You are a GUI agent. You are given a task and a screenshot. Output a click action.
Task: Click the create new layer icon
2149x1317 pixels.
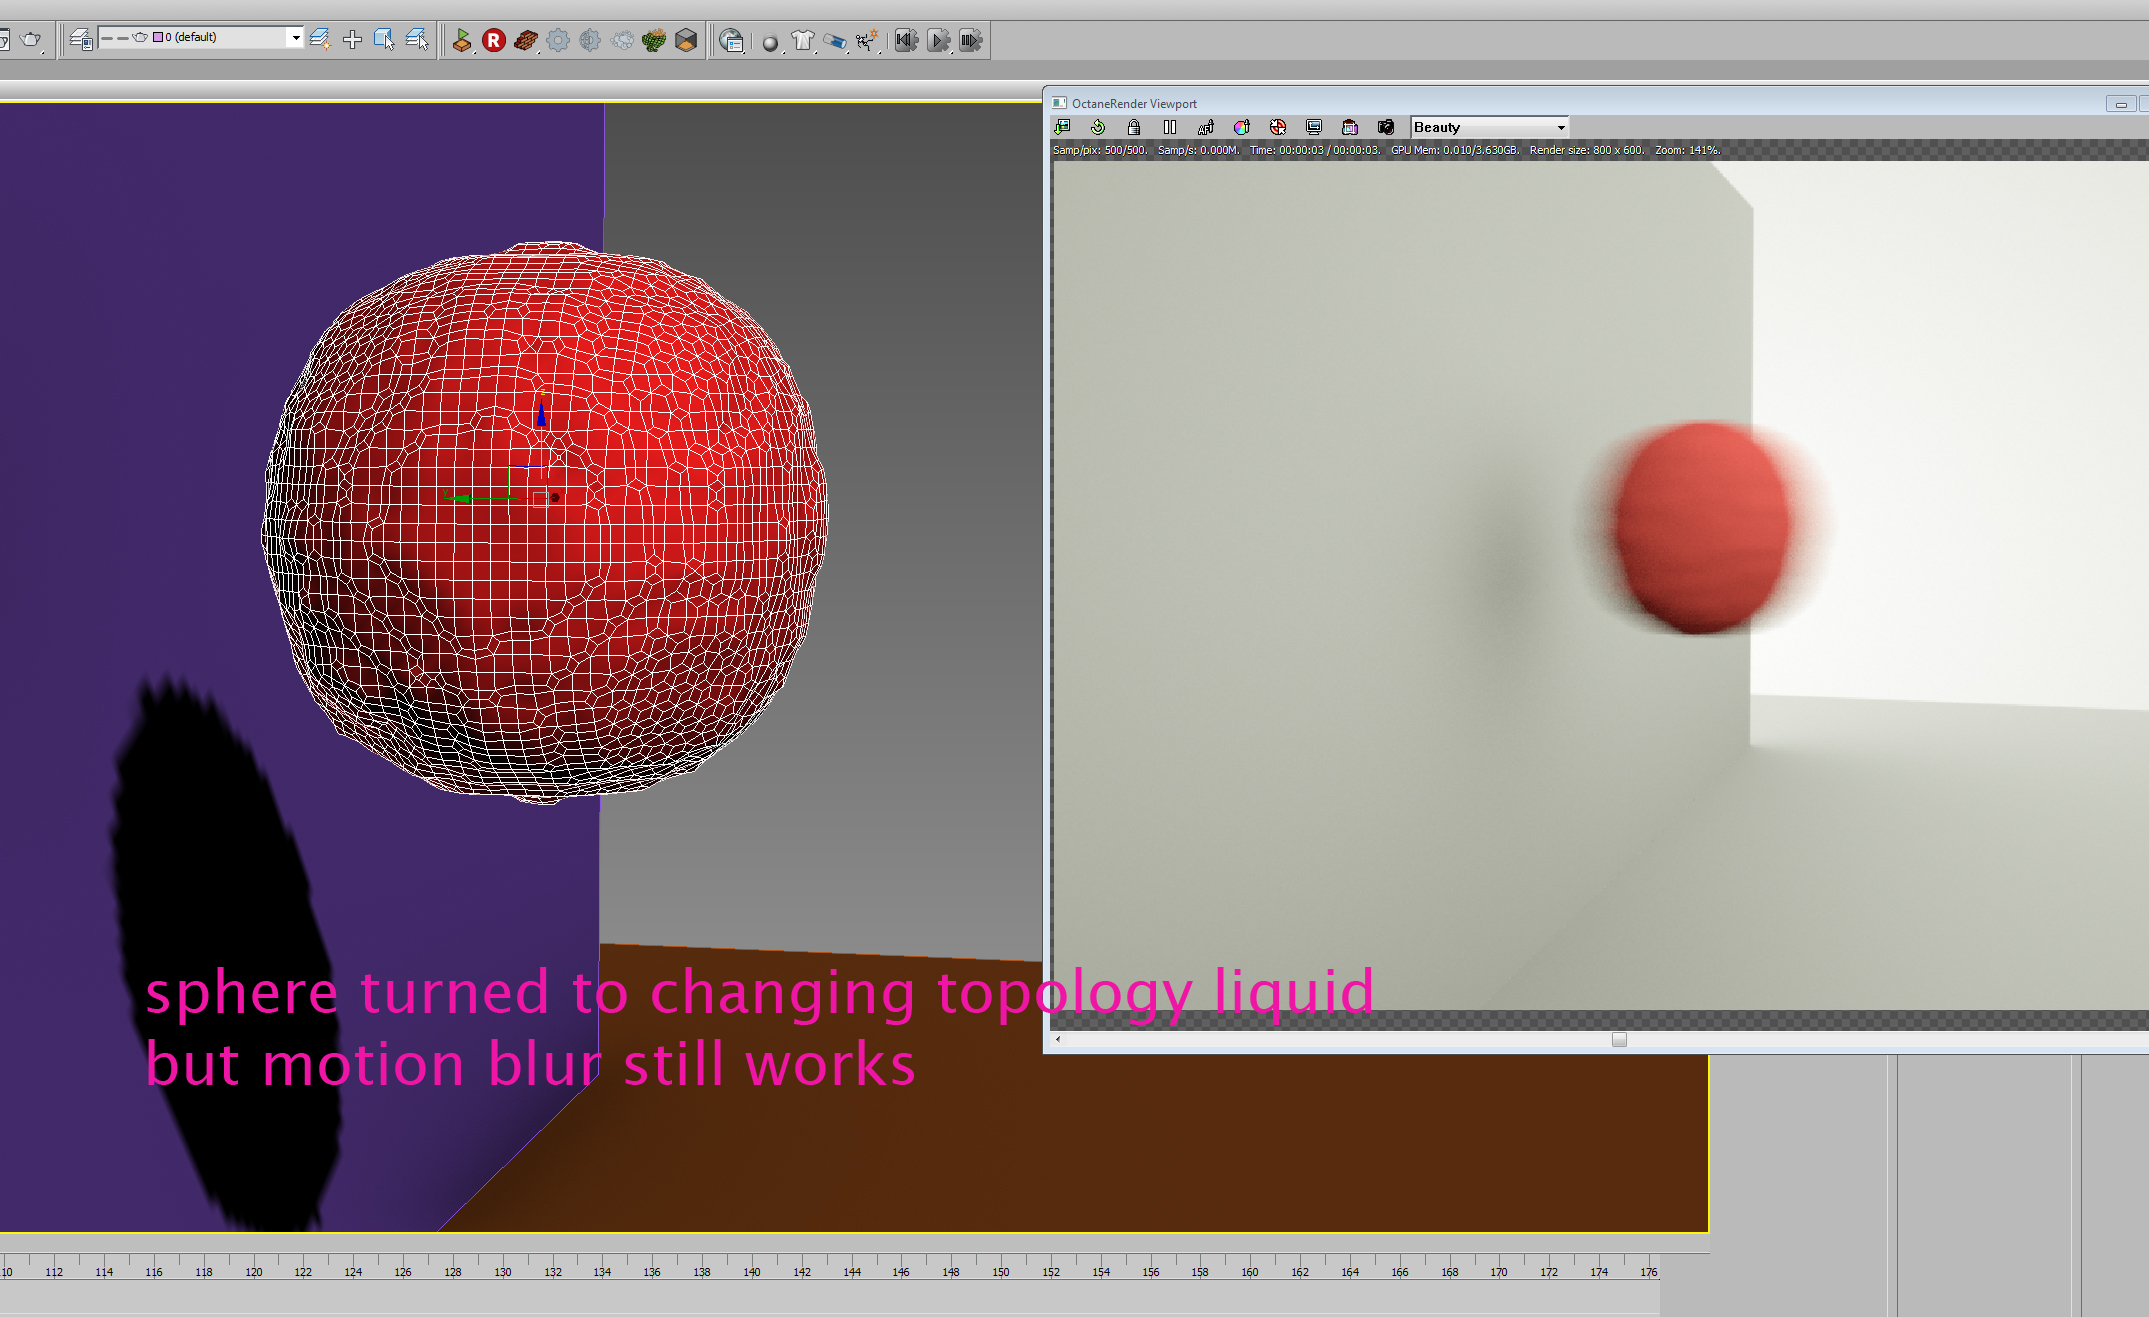pos(320,40)
